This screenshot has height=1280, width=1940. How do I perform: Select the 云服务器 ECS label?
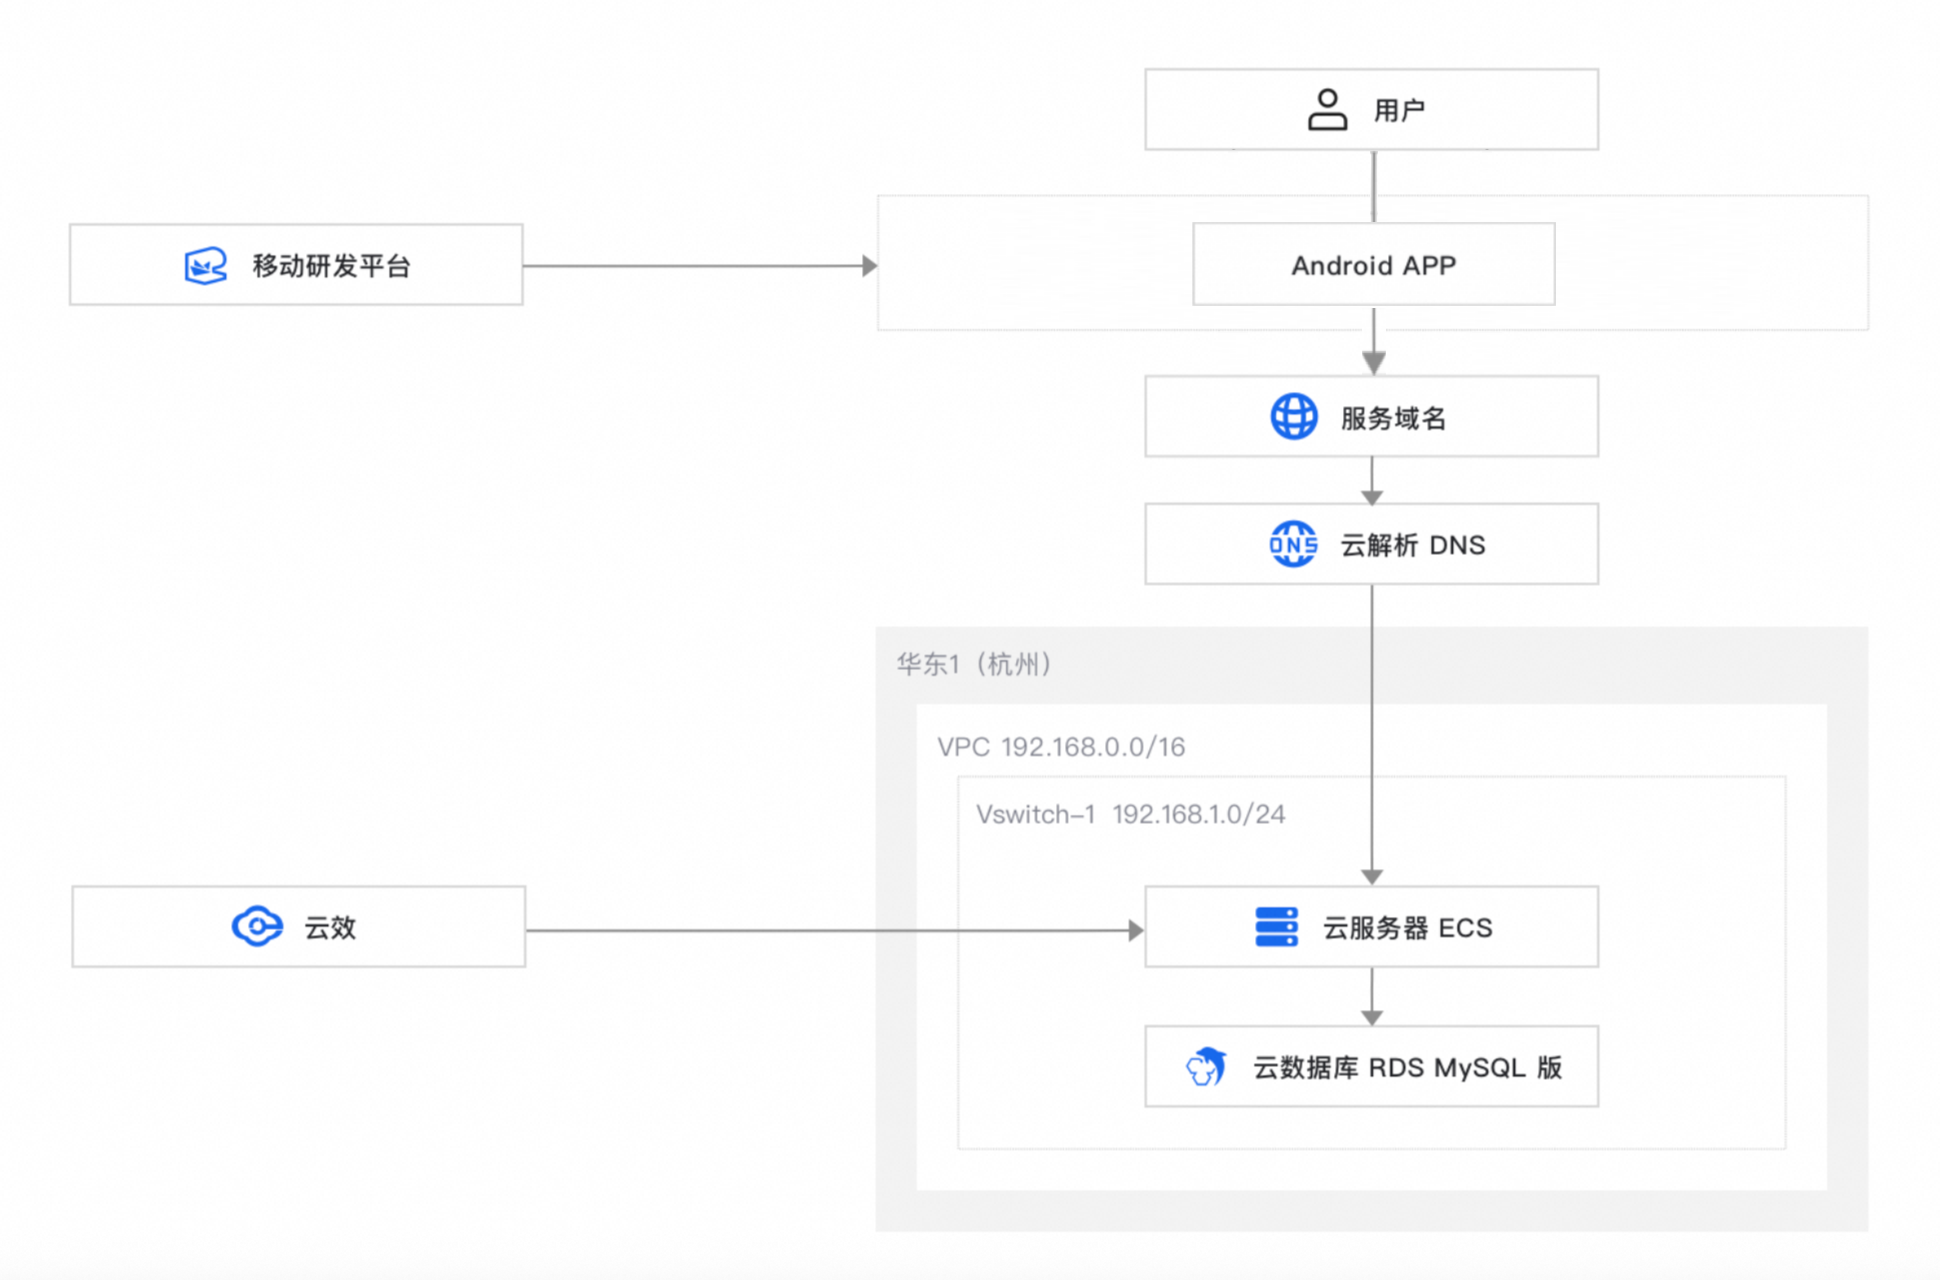[x=1408, y=928]
